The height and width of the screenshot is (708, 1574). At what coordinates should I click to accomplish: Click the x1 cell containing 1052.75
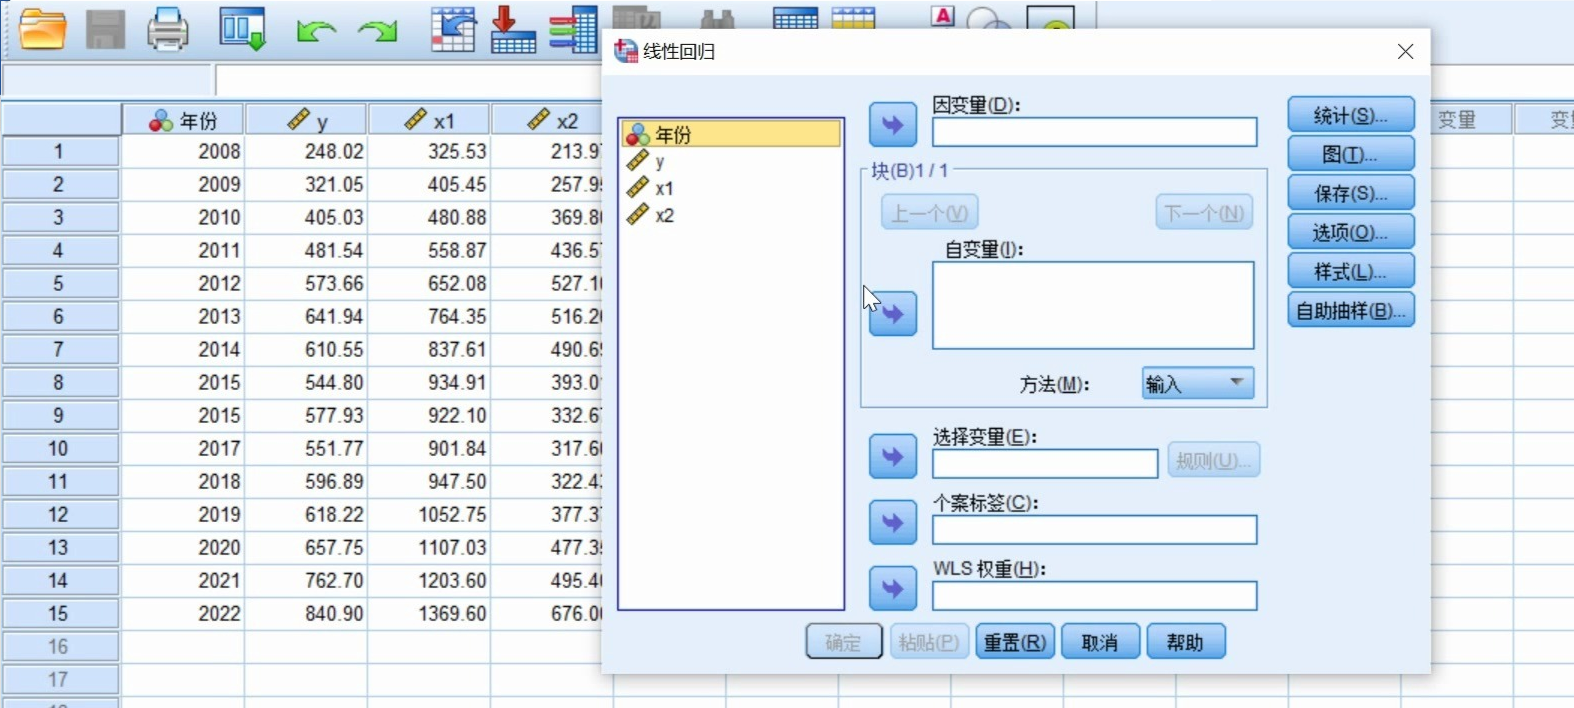429,514
